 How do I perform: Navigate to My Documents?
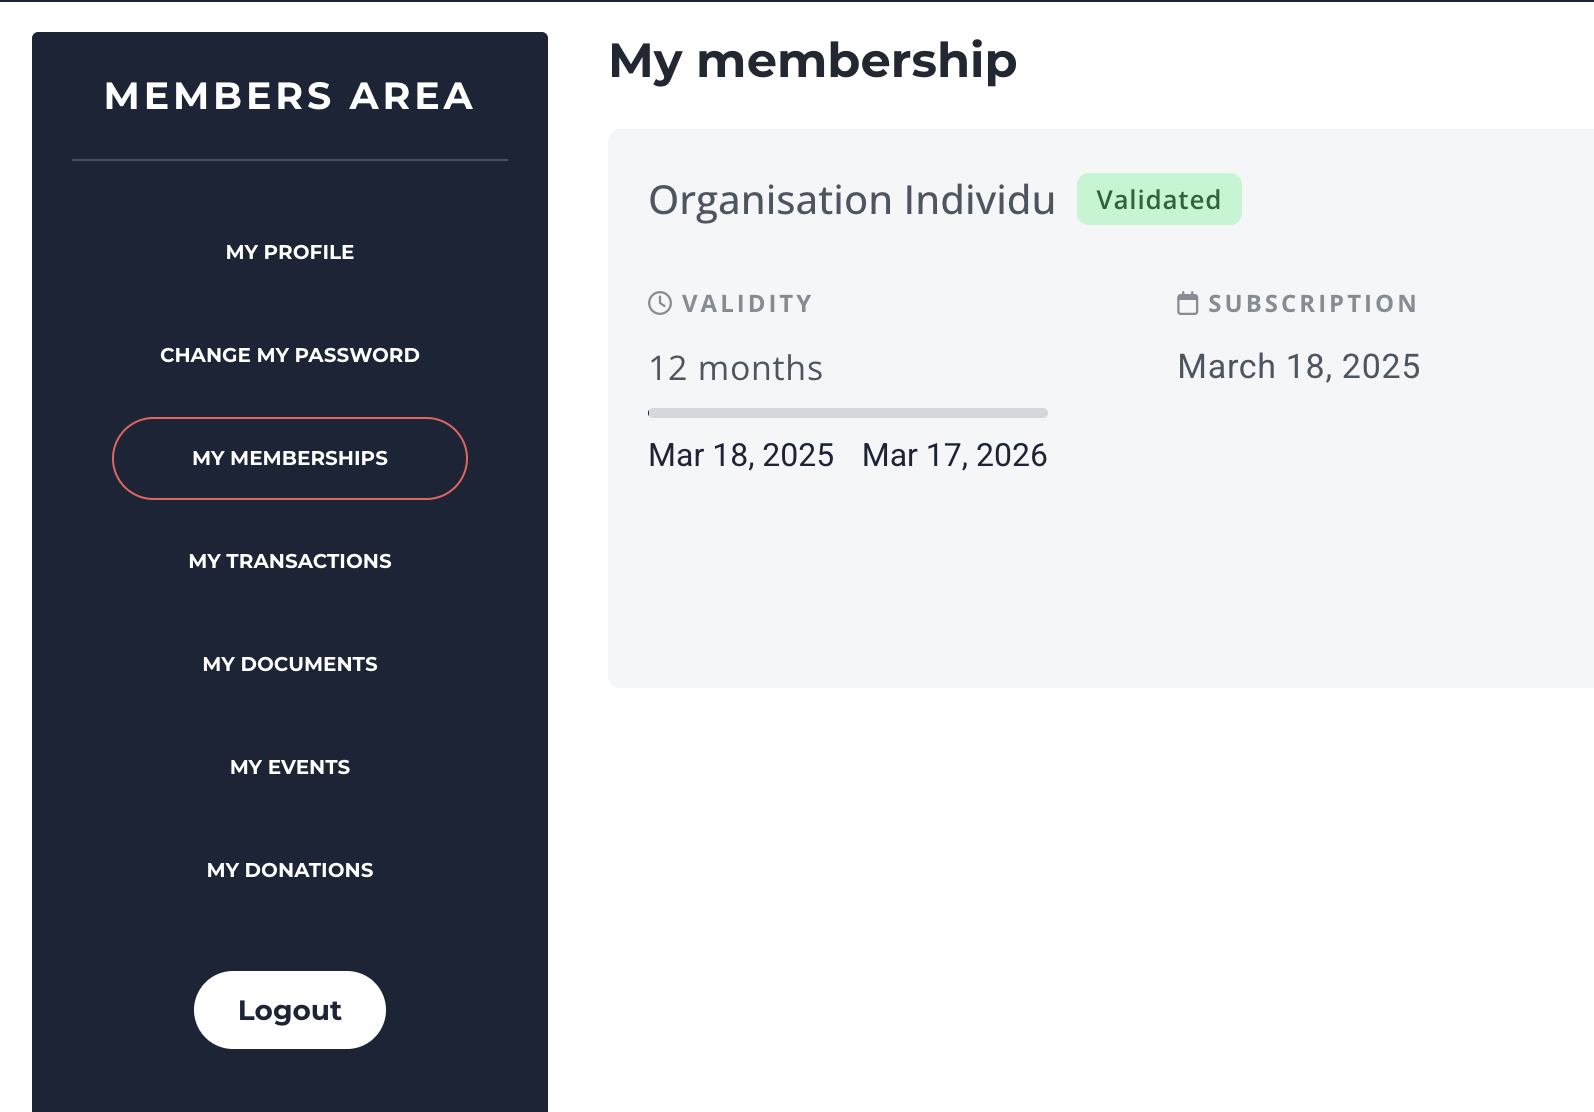click(x=290, y=664)
